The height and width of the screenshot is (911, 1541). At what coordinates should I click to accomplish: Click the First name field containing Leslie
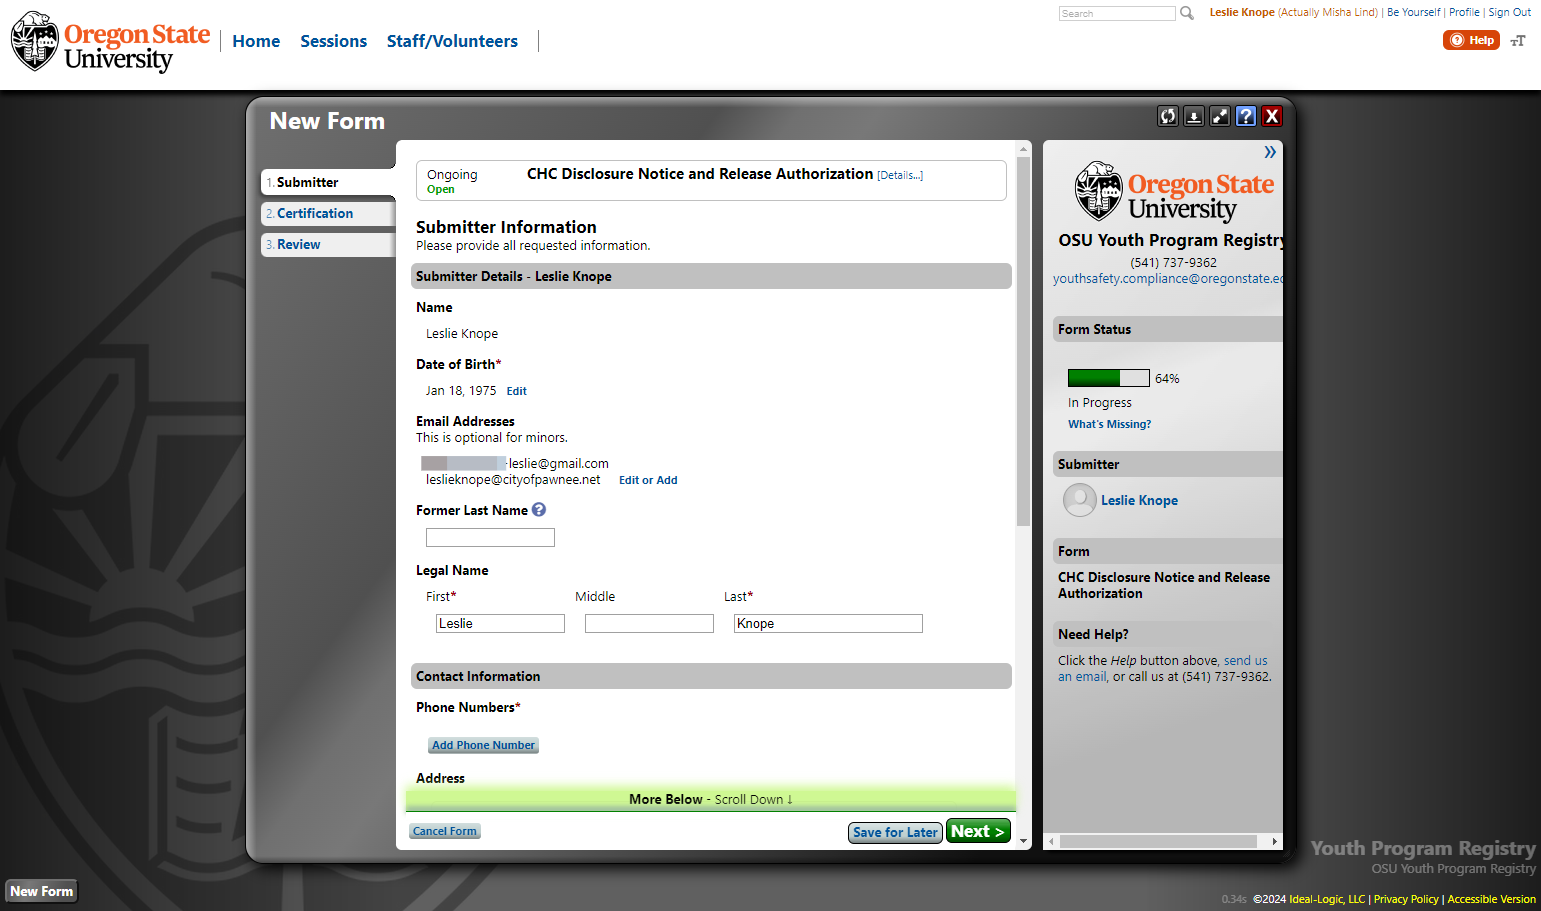click(500, 623)
